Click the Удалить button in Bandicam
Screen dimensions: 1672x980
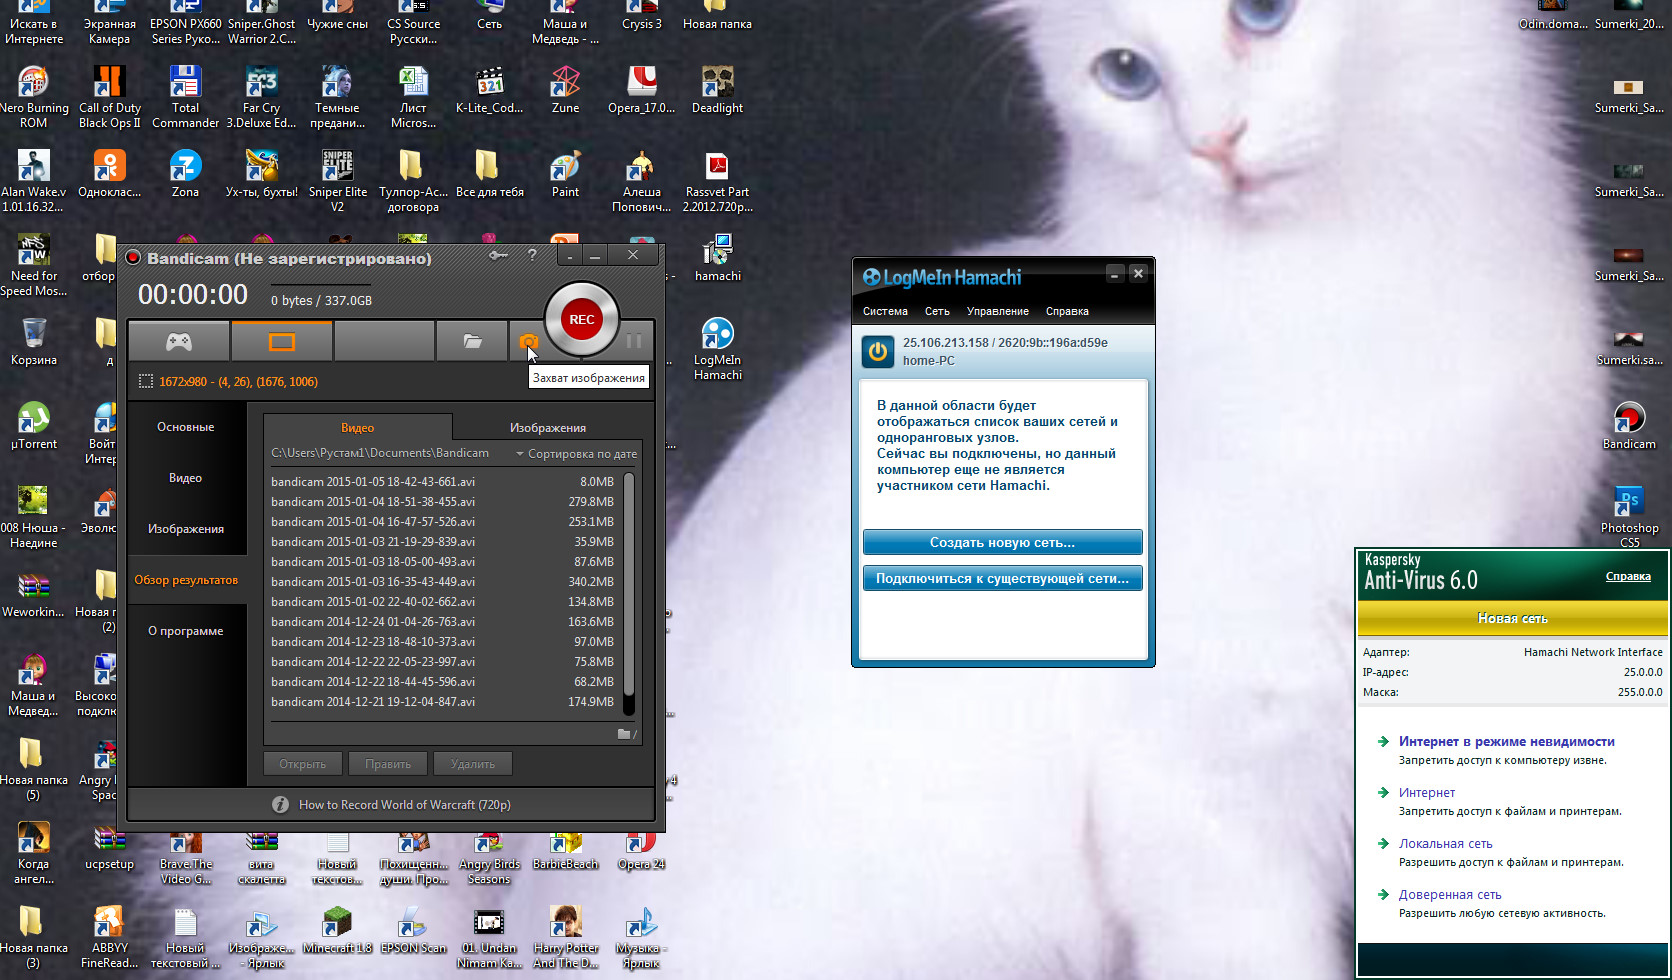pos(473,764)
